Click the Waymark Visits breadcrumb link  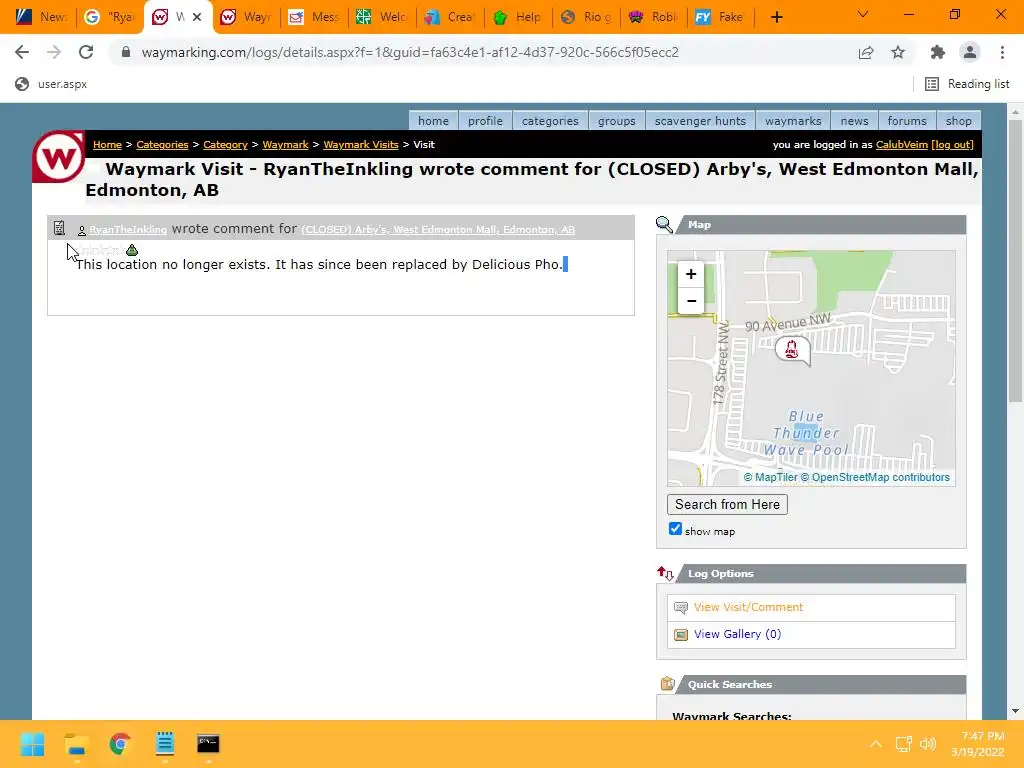tap(360, 144)
